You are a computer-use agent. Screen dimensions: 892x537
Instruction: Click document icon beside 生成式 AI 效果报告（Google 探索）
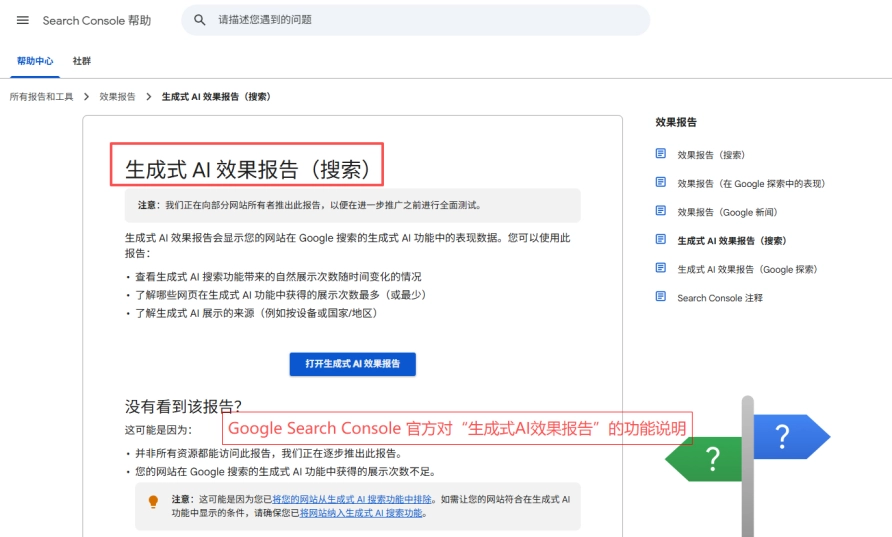coord(660,267)
